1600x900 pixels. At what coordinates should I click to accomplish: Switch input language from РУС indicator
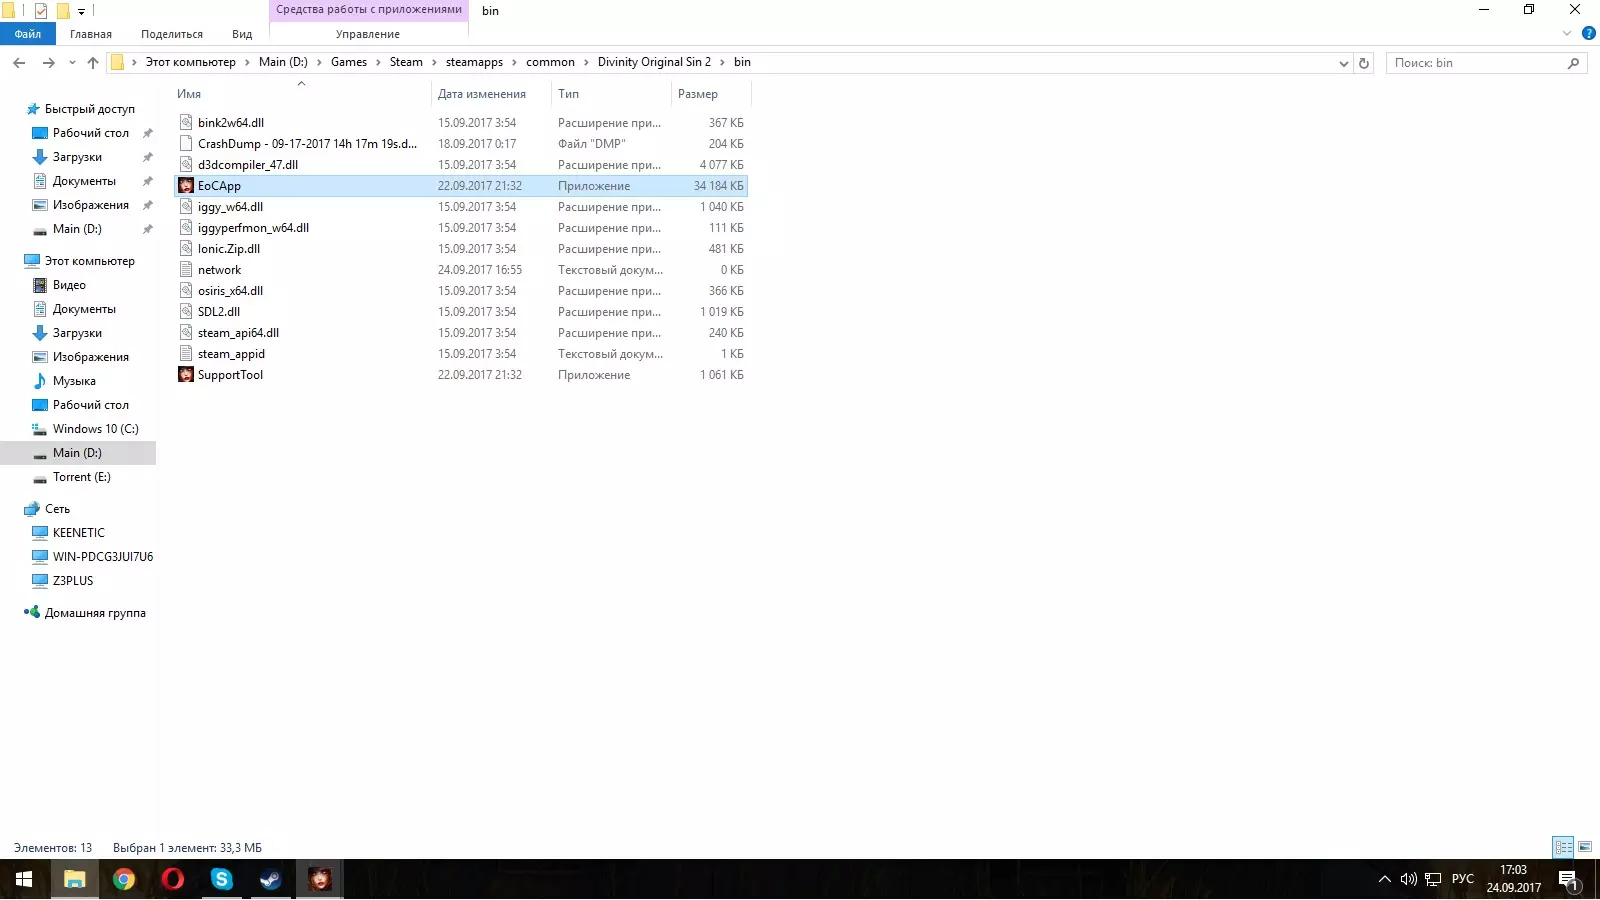[1463, 880]
